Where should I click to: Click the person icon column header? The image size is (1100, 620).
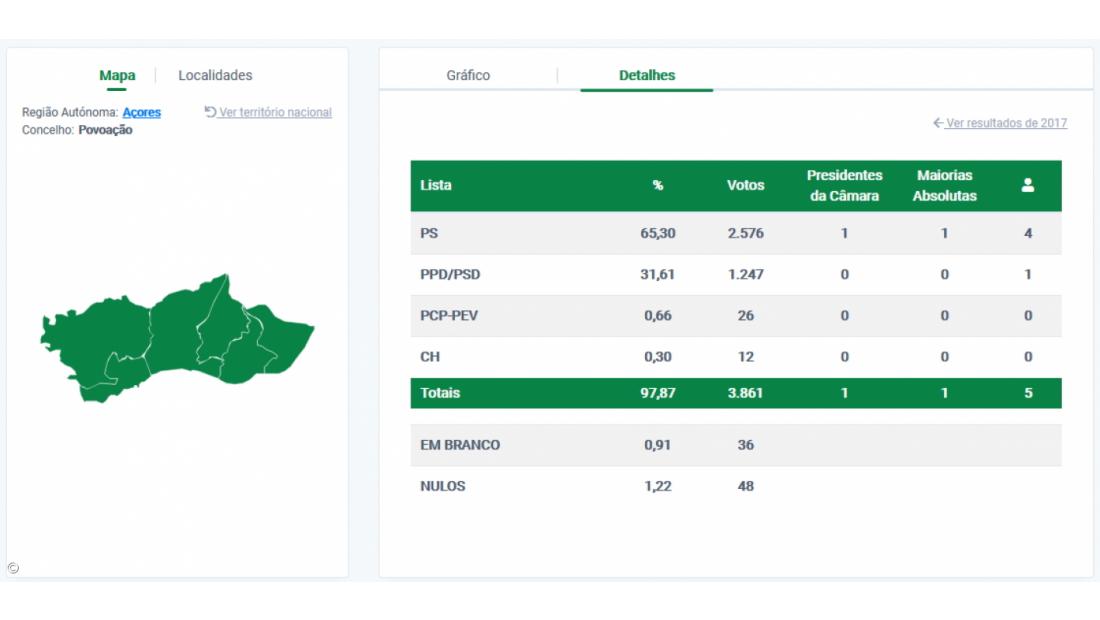tap(1027, 185)
